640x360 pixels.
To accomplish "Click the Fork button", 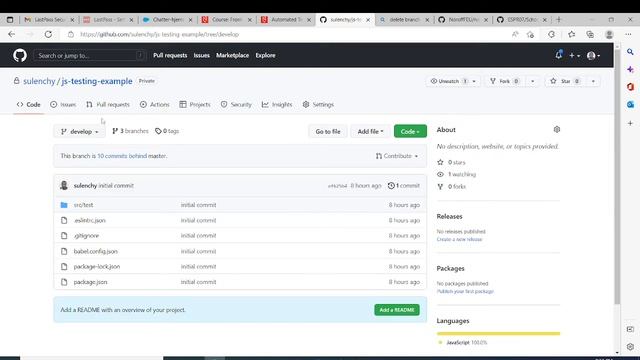I will pyautogui.click(x=504, y=81).
